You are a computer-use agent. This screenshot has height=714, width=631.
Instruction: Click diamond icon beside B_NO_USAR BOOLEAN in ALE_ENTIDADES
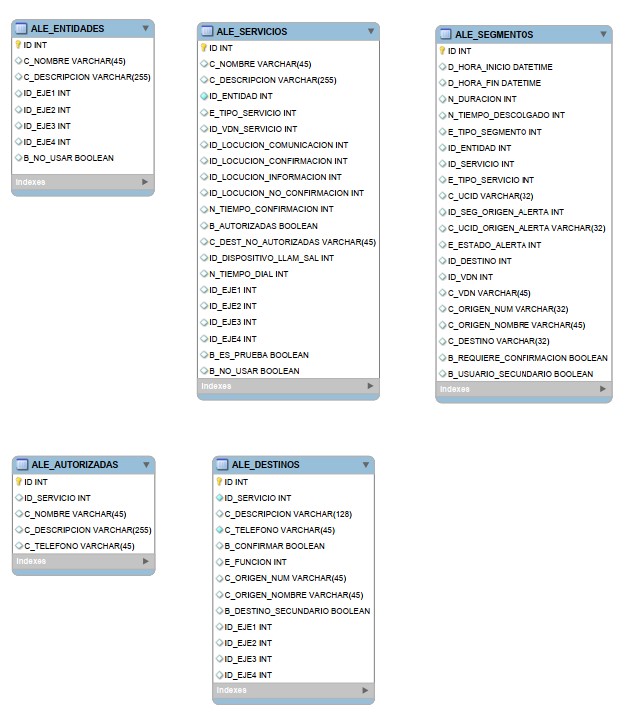(x=18, y=158)
